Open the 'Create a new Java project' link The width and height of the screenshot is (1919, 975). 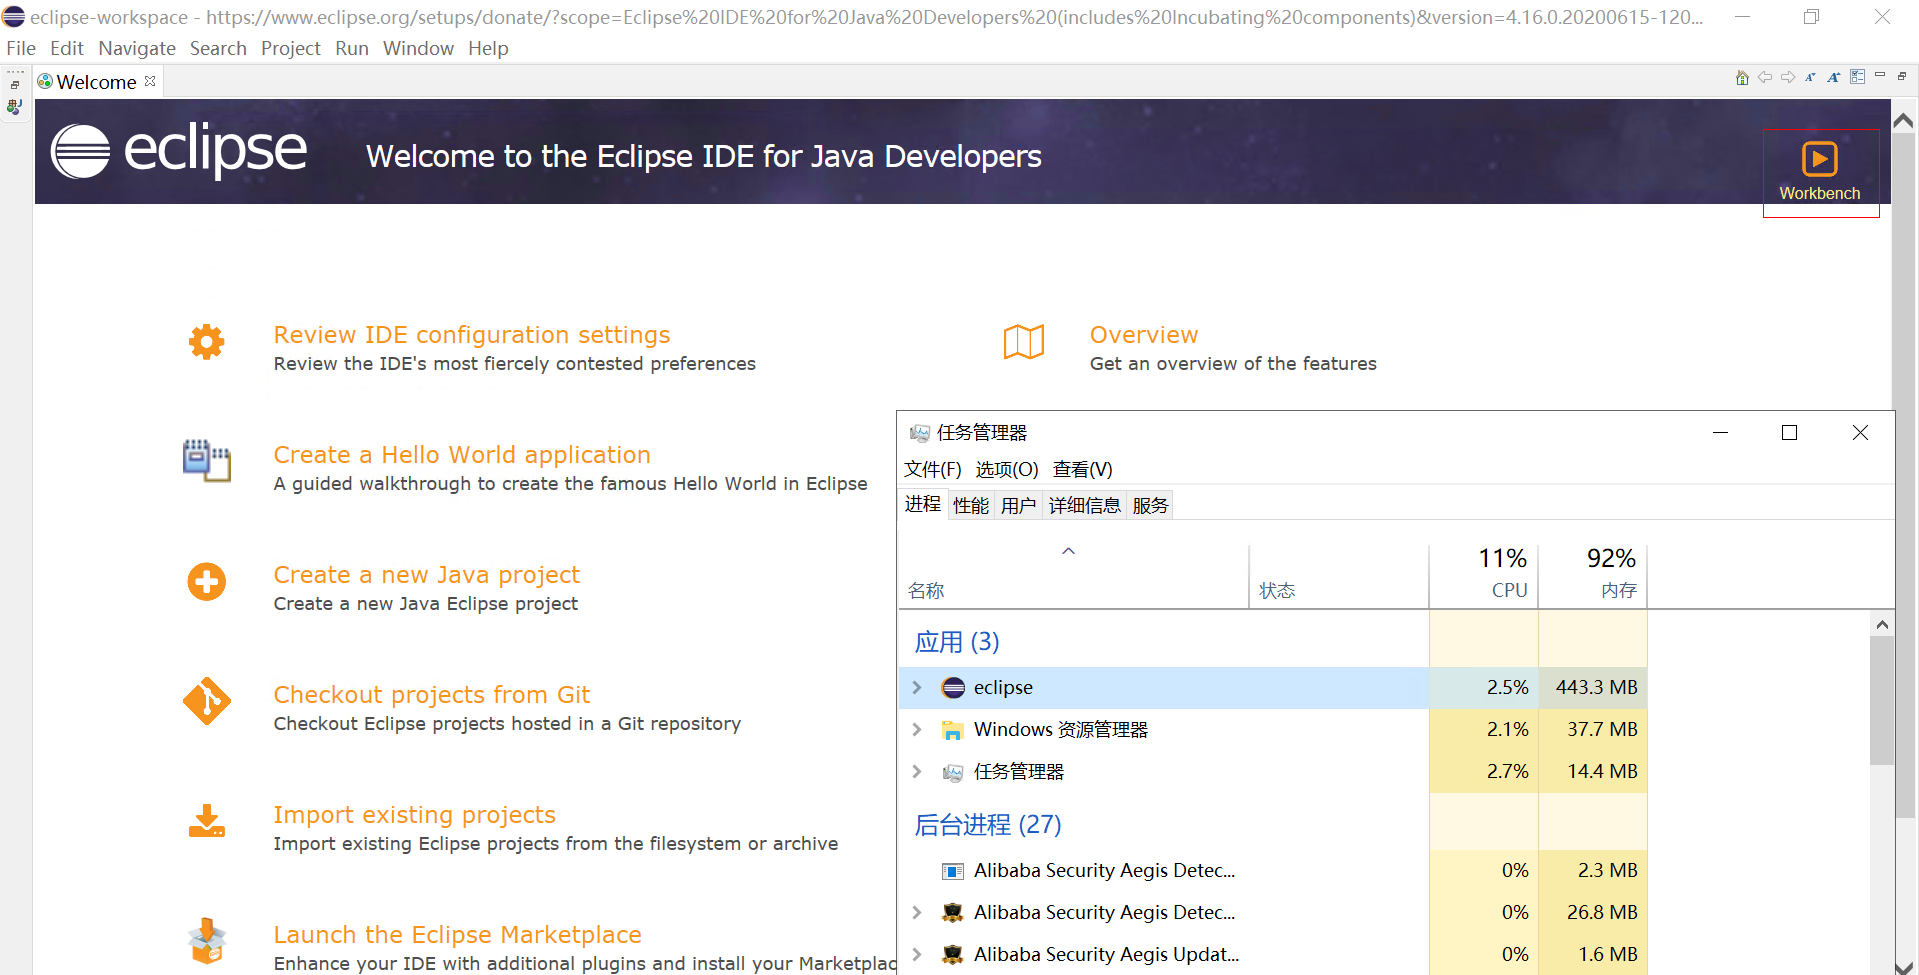(426, 575)
